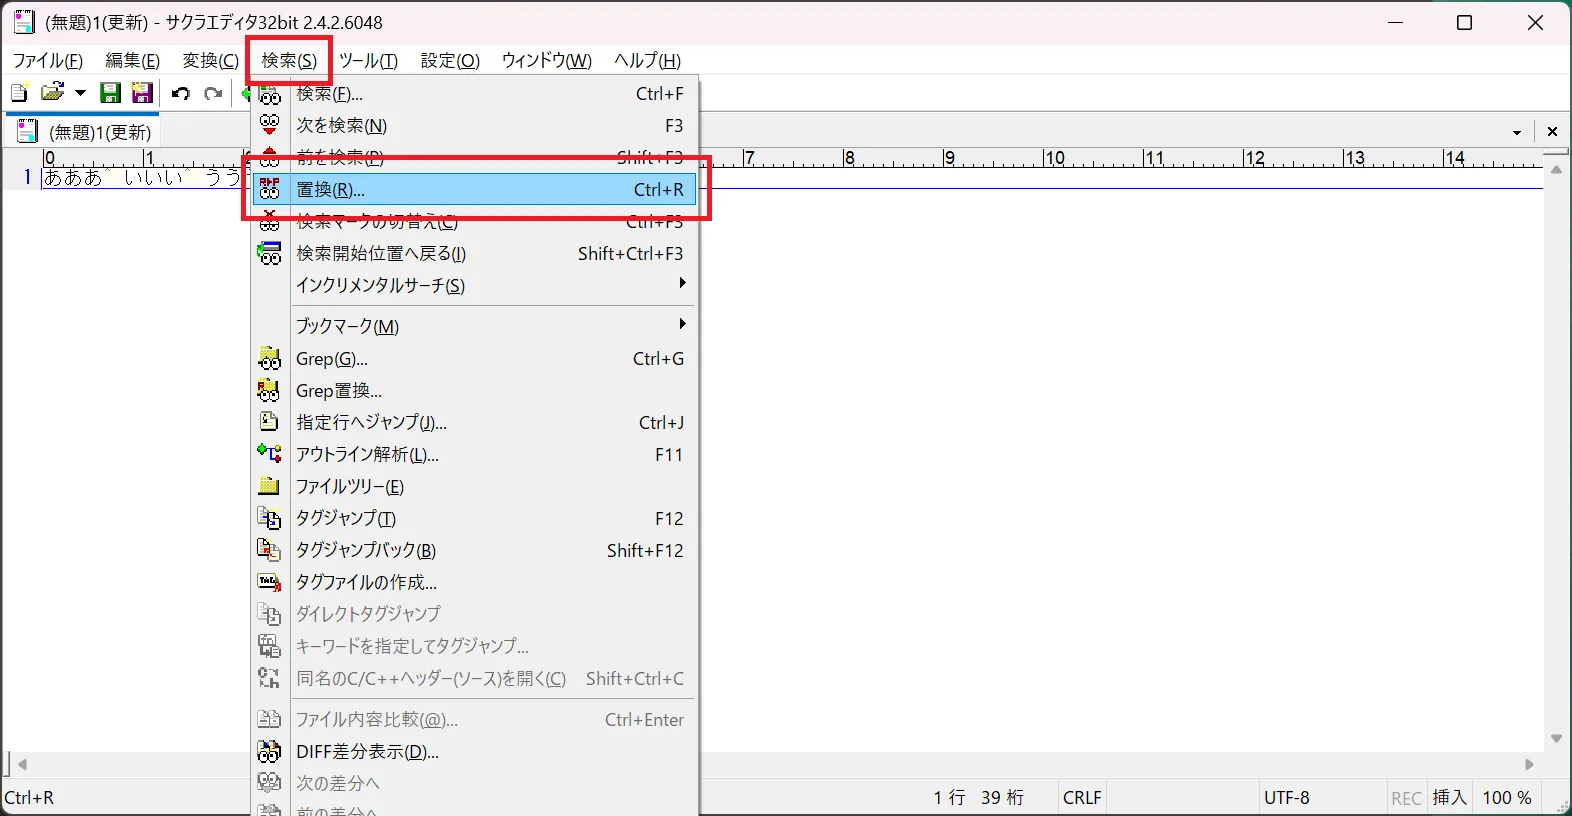Toggle the REC macro indicator
1572x816 pixels.
click(1406, 798)
